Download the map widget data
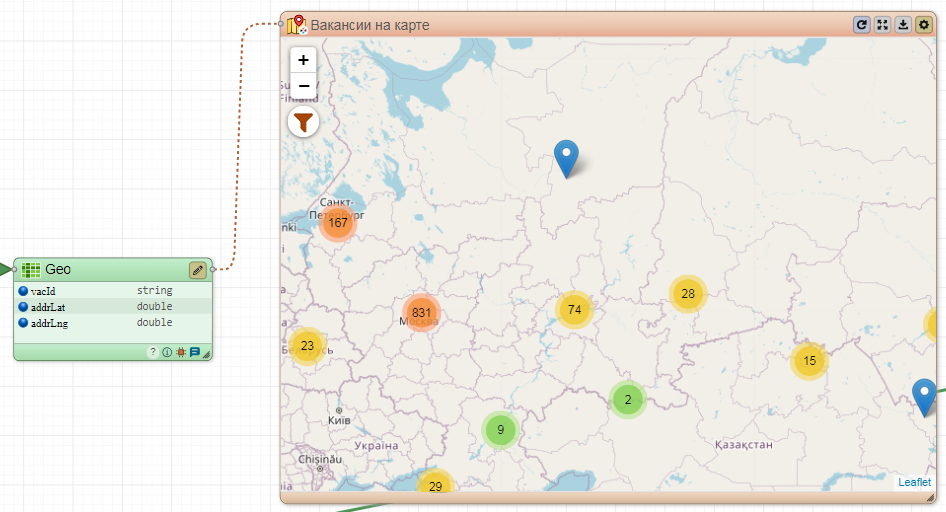The image size is (946, 512). [x=903, y=25]
